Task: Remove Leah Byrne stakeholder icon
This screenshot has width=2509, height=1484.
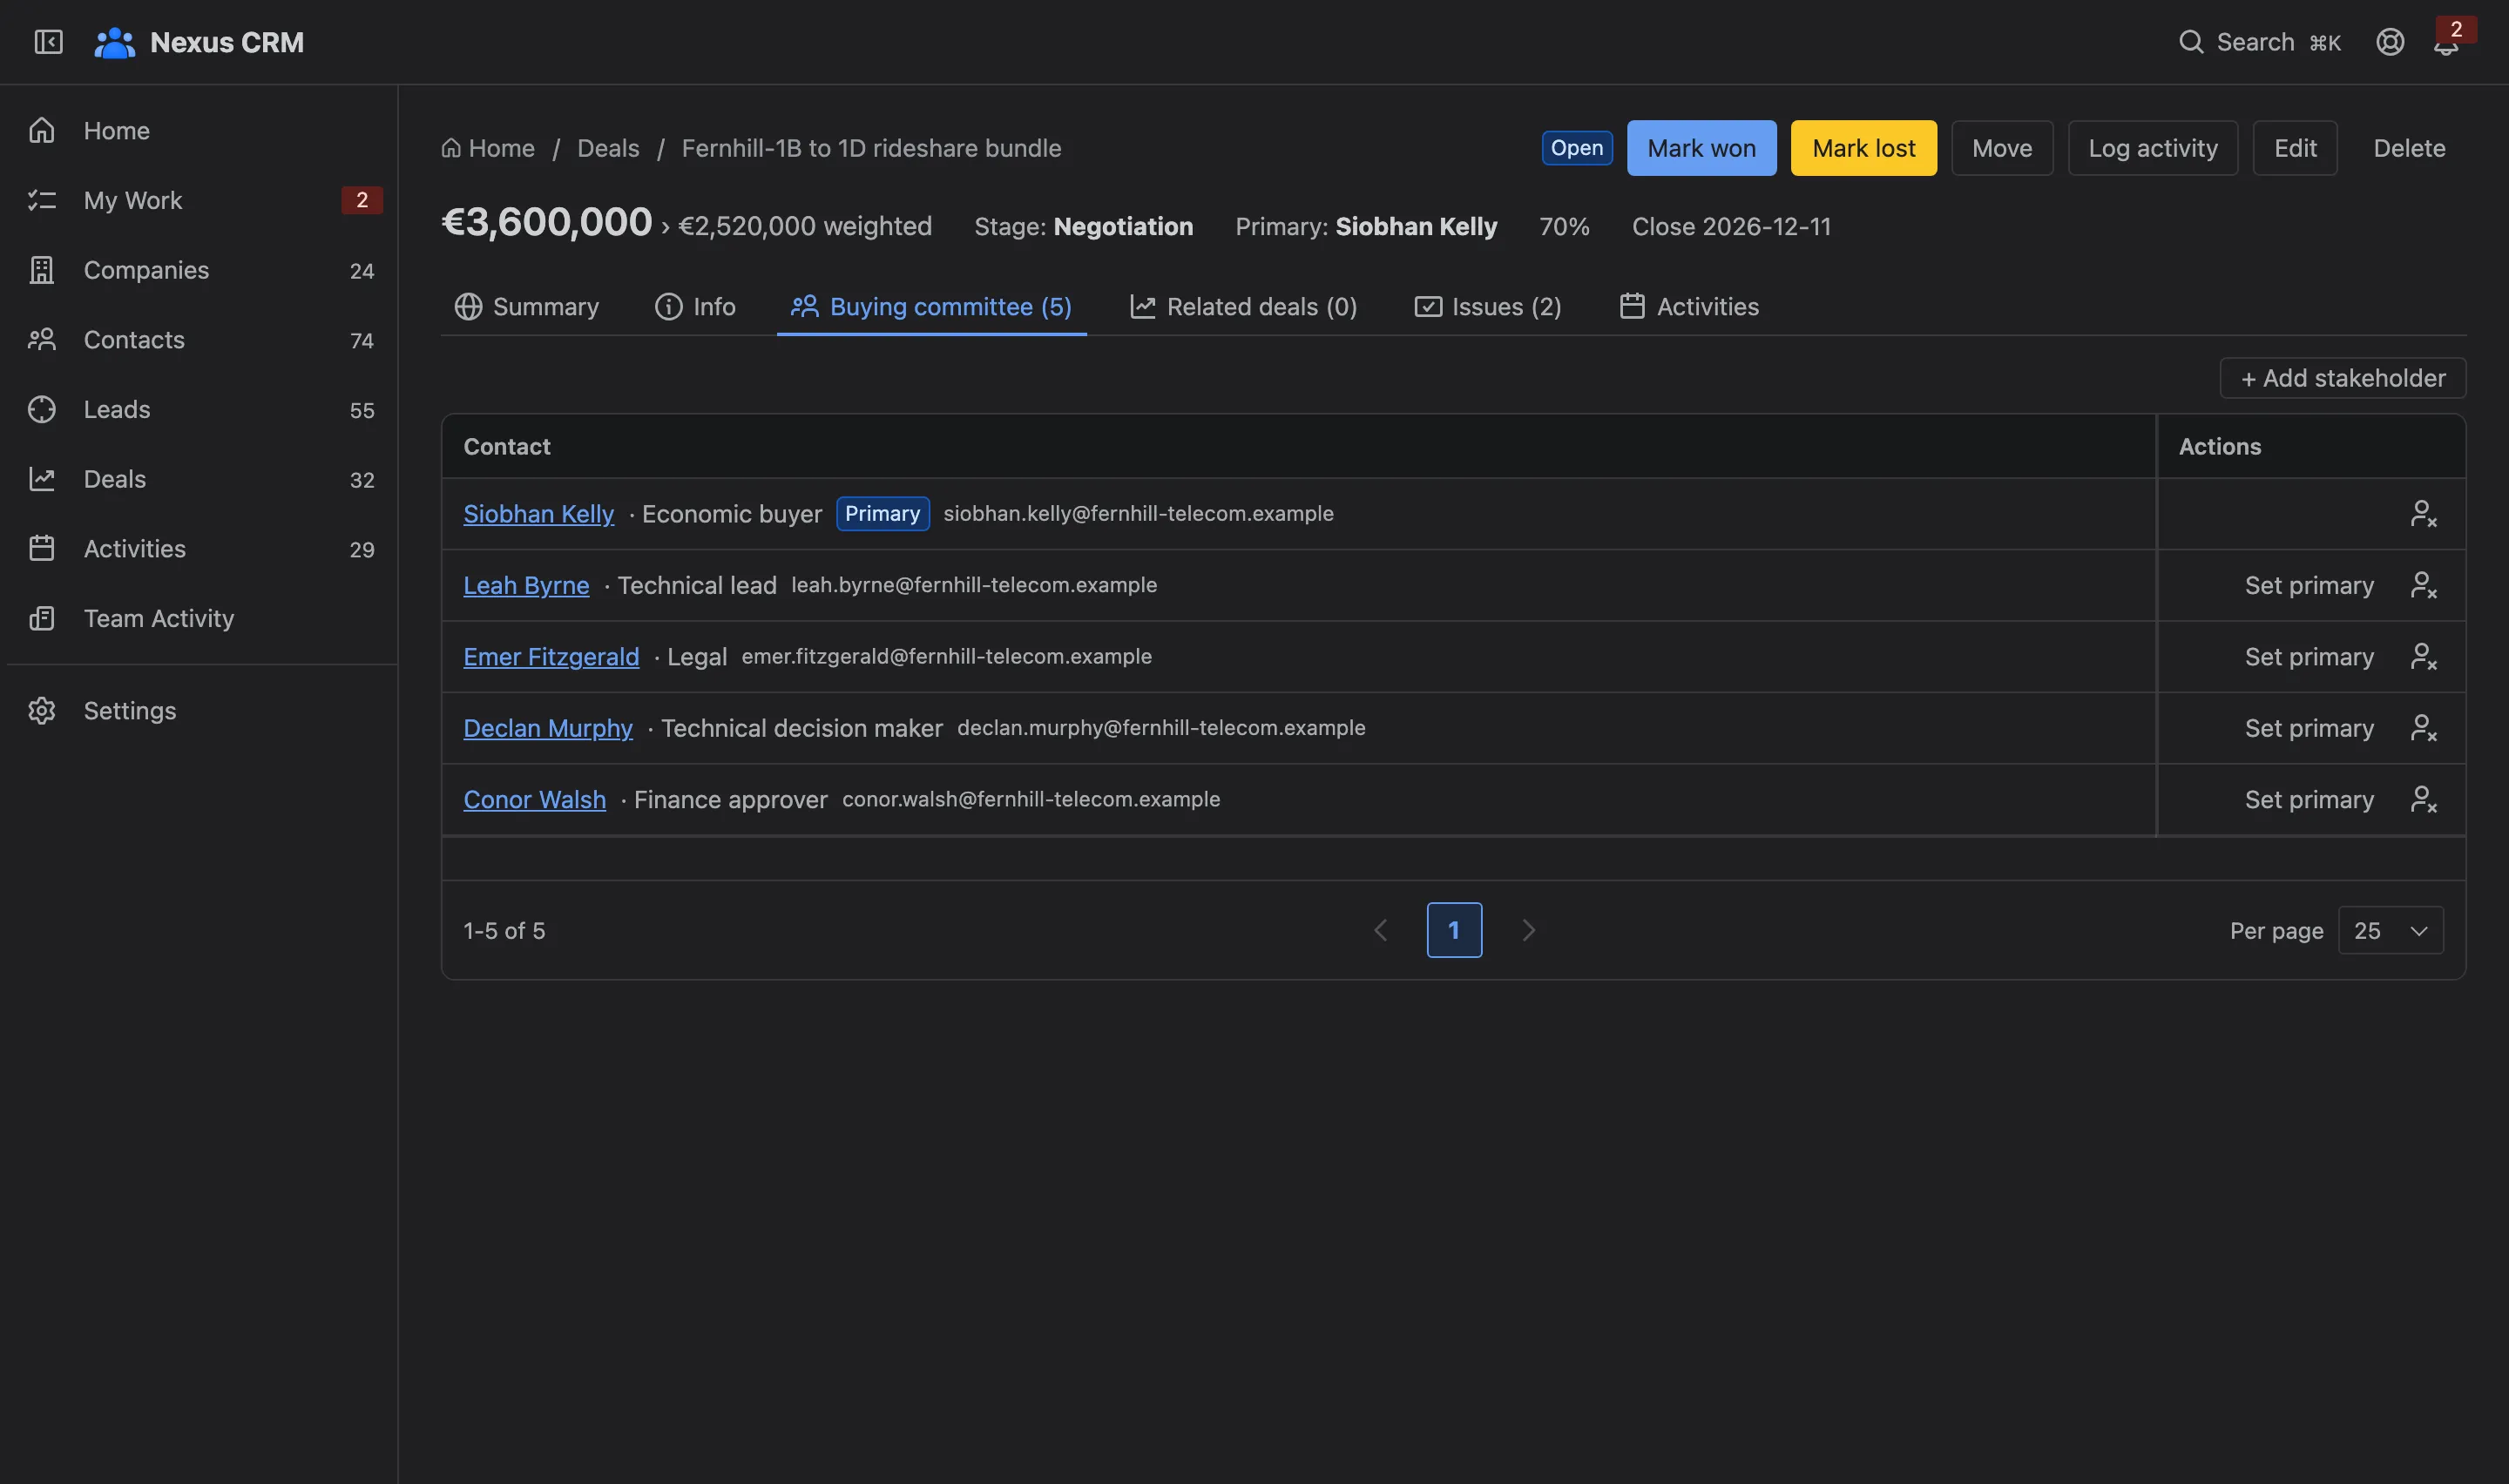Action: pos(2423,585)
